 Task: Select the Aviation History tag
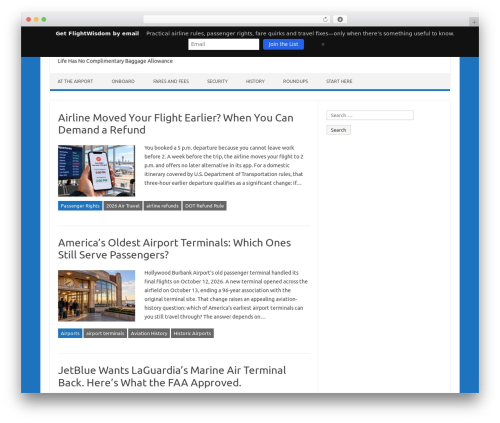(149, 333)
